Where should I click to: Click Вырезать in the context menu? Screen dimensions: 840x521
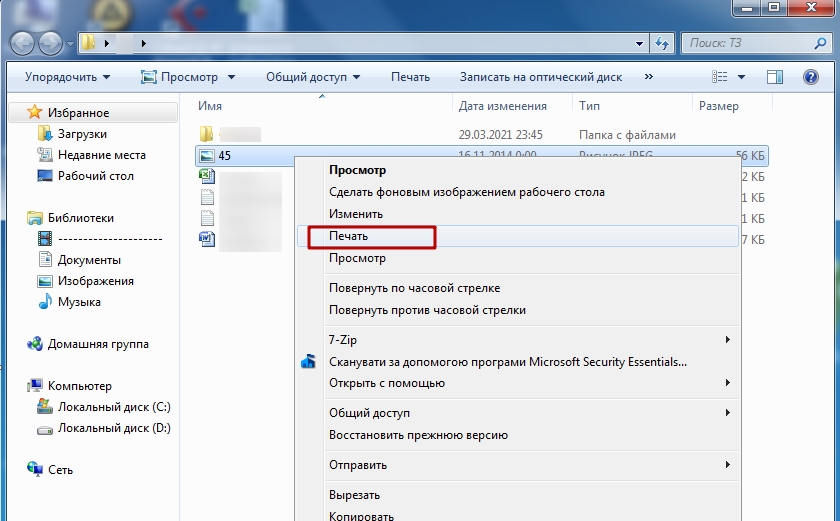point(354,495)
